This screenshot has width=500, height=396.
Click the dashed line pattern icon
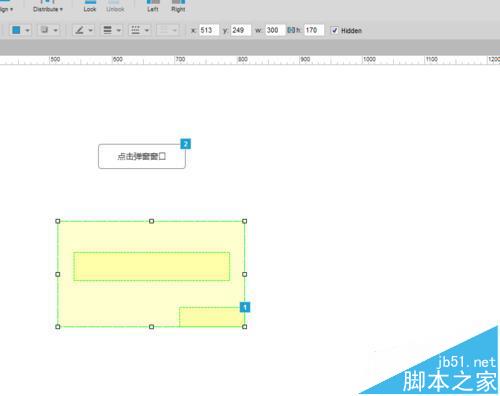pos(135,30)
